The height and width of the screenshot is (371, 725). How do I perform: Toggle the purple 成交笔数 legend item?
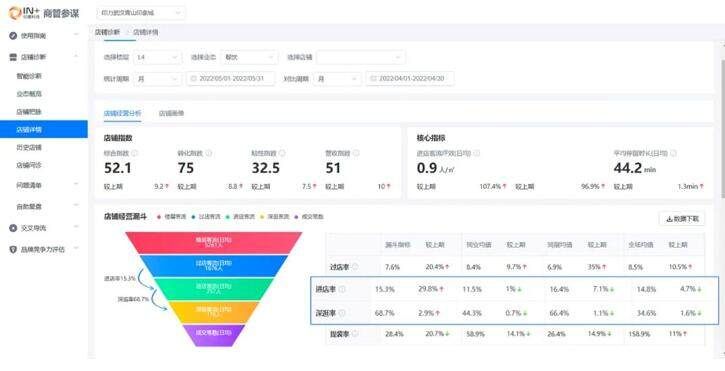(309, 216)
